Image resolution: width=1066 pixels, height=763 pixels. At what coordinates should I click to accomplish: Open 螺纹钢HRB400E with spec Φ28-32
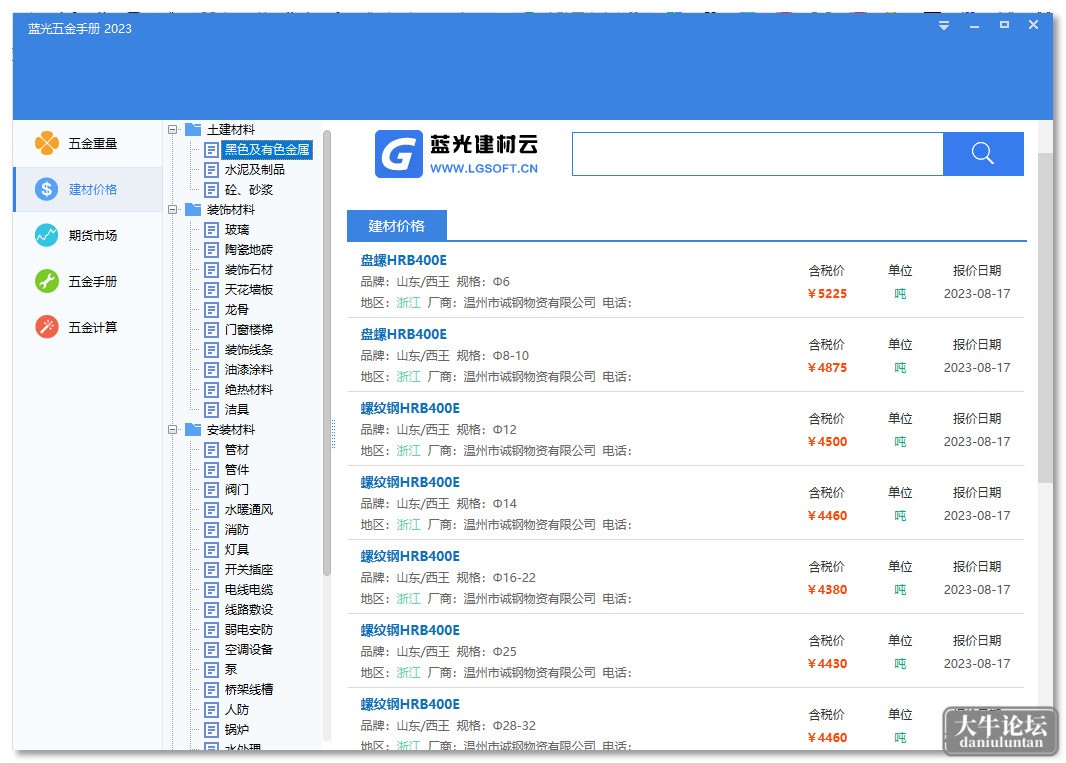pos(410,705)
